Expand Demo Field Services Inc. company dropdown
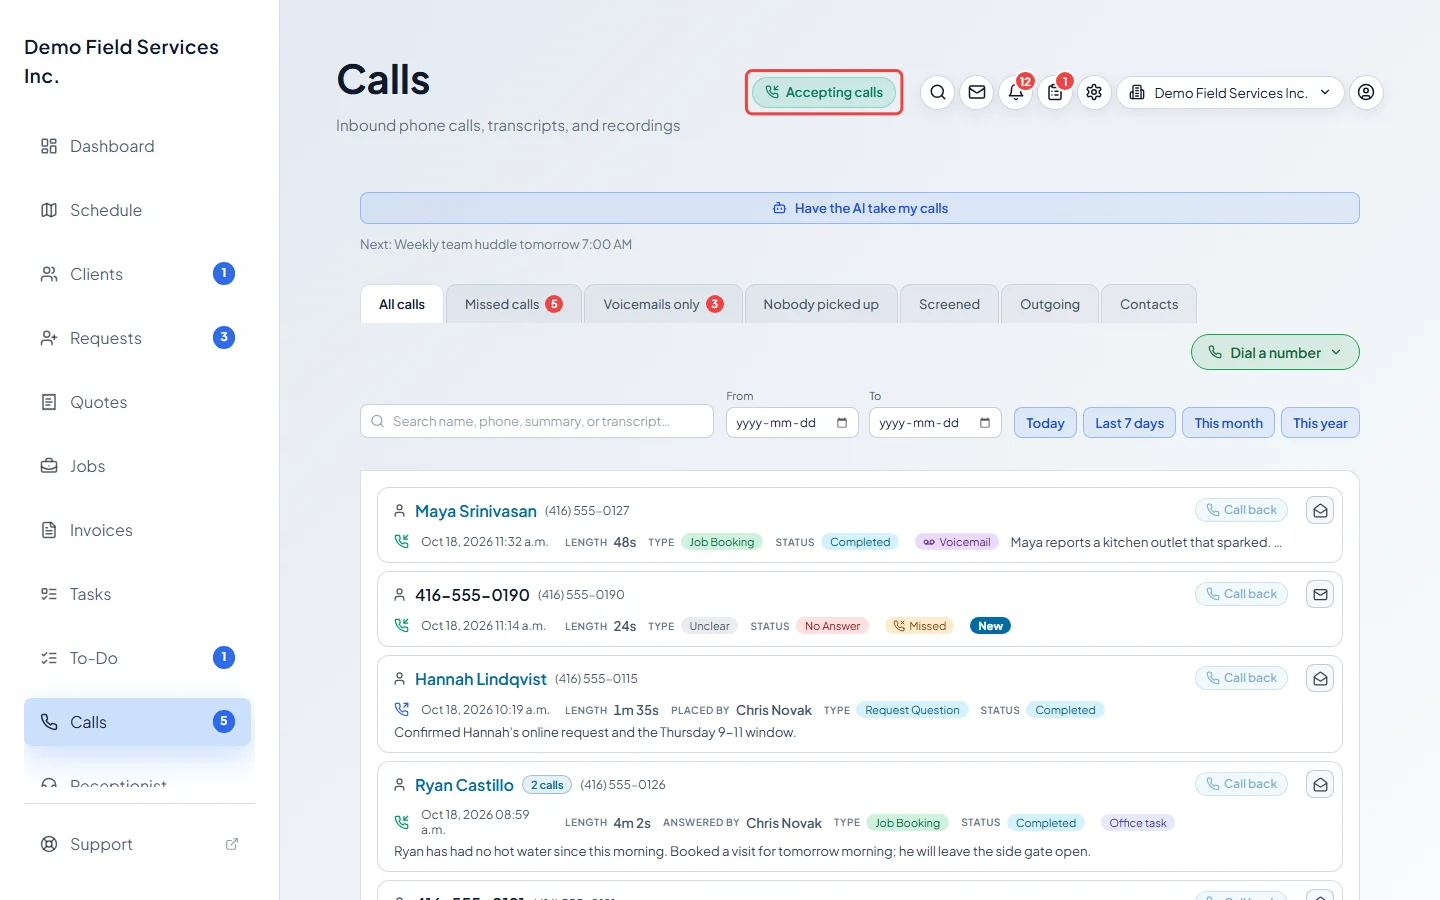 click(x=1230, y=92)
